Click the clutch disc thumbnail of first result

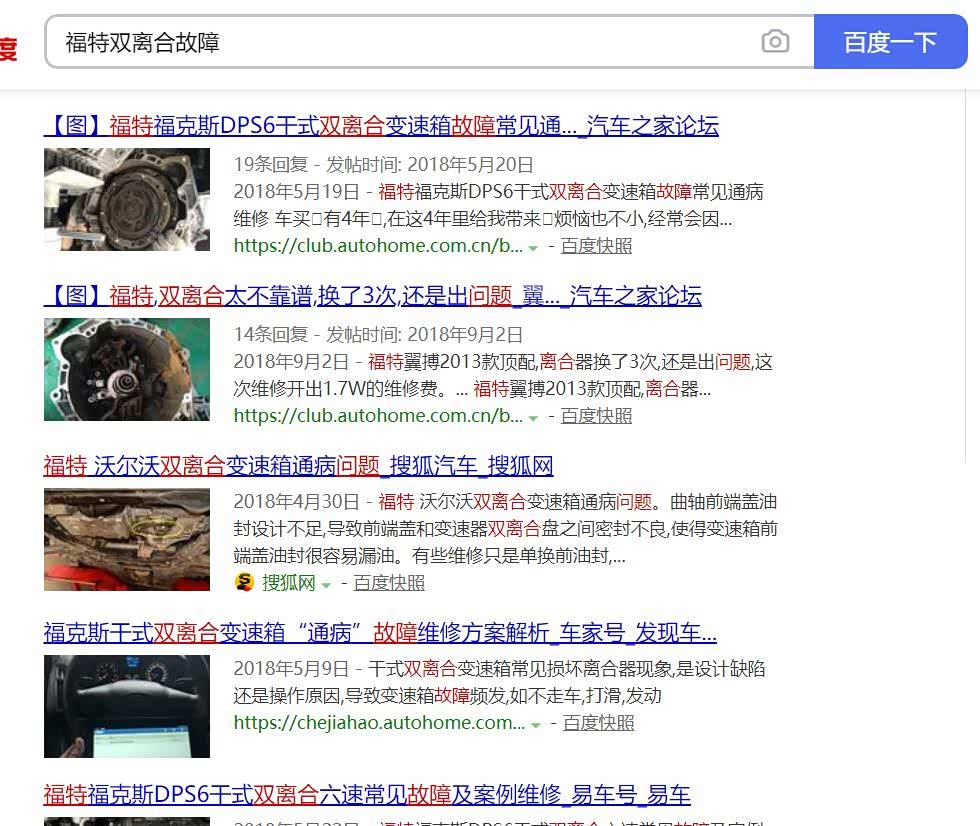[127, 199]
